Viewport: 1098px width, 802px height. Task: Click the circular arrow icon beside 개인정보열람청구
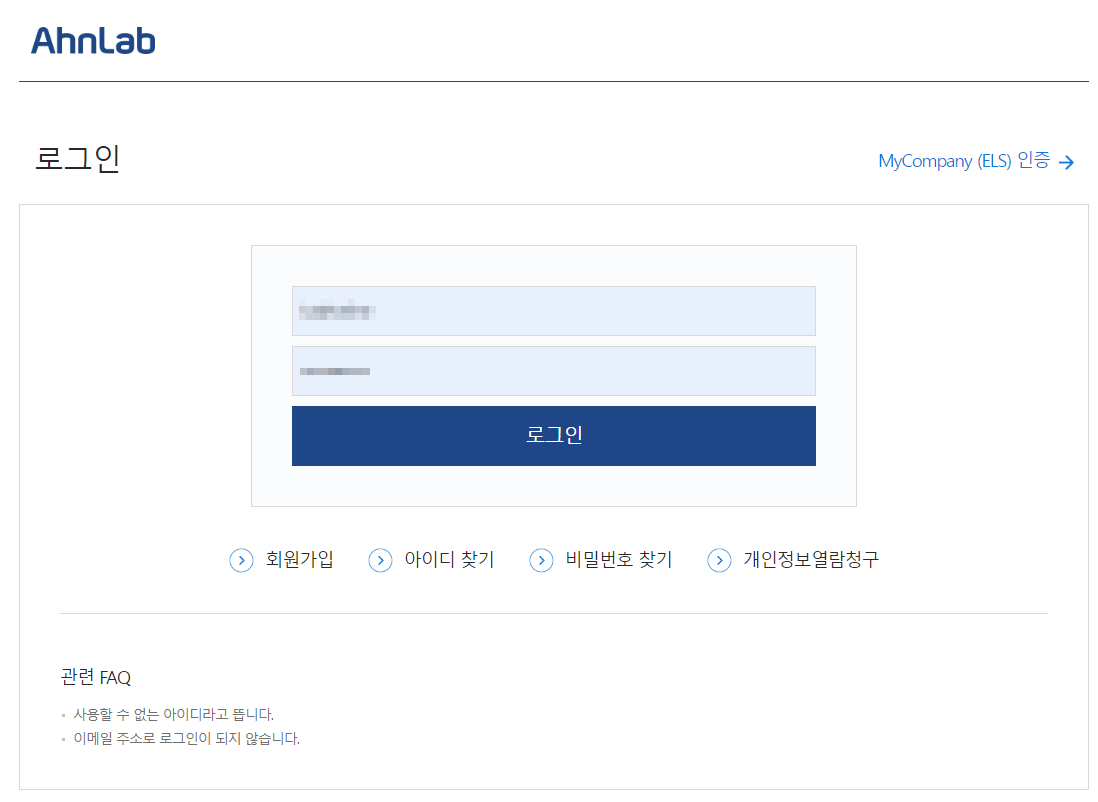click(x=719, y=560)
